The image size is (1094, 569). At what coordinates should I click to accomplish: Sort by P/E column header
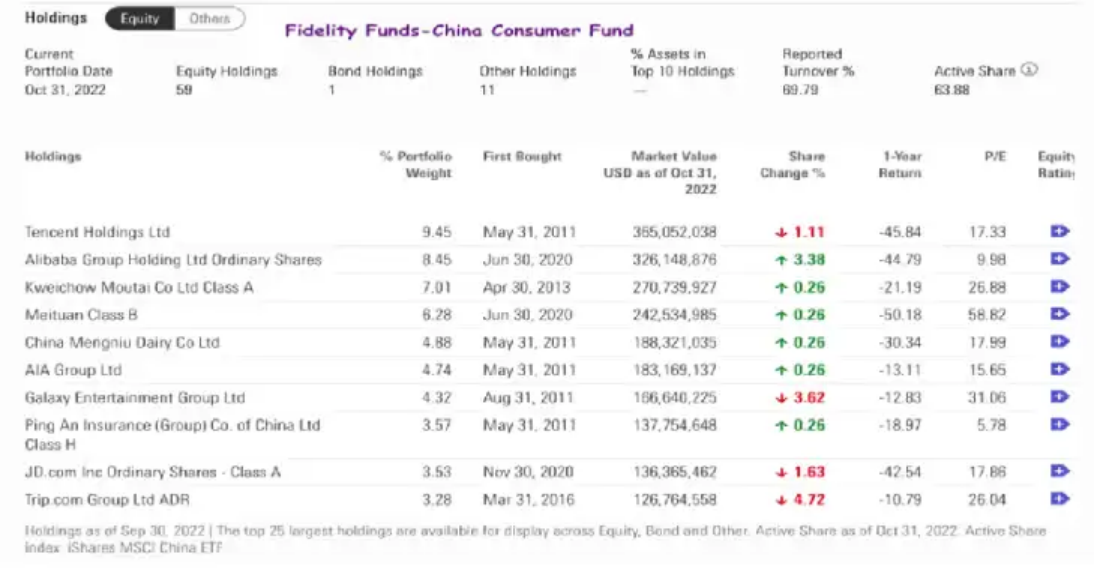coord(995,157)
